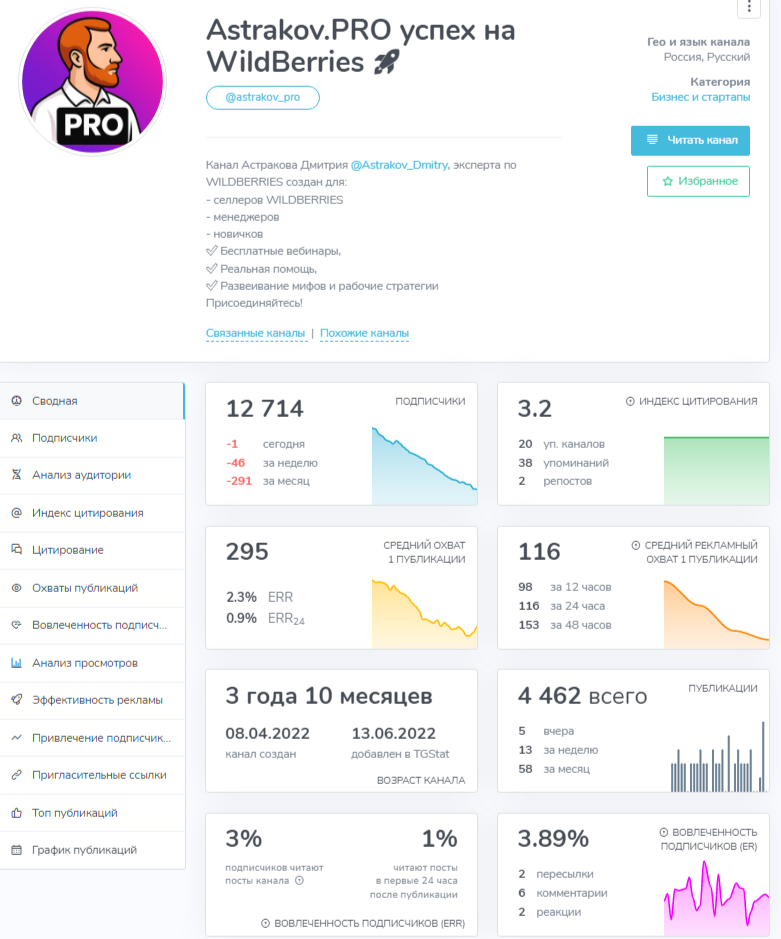This screenshot has width=781, height=939.
Task: Click the Подписчики people icon
Action: pos(17,438)
